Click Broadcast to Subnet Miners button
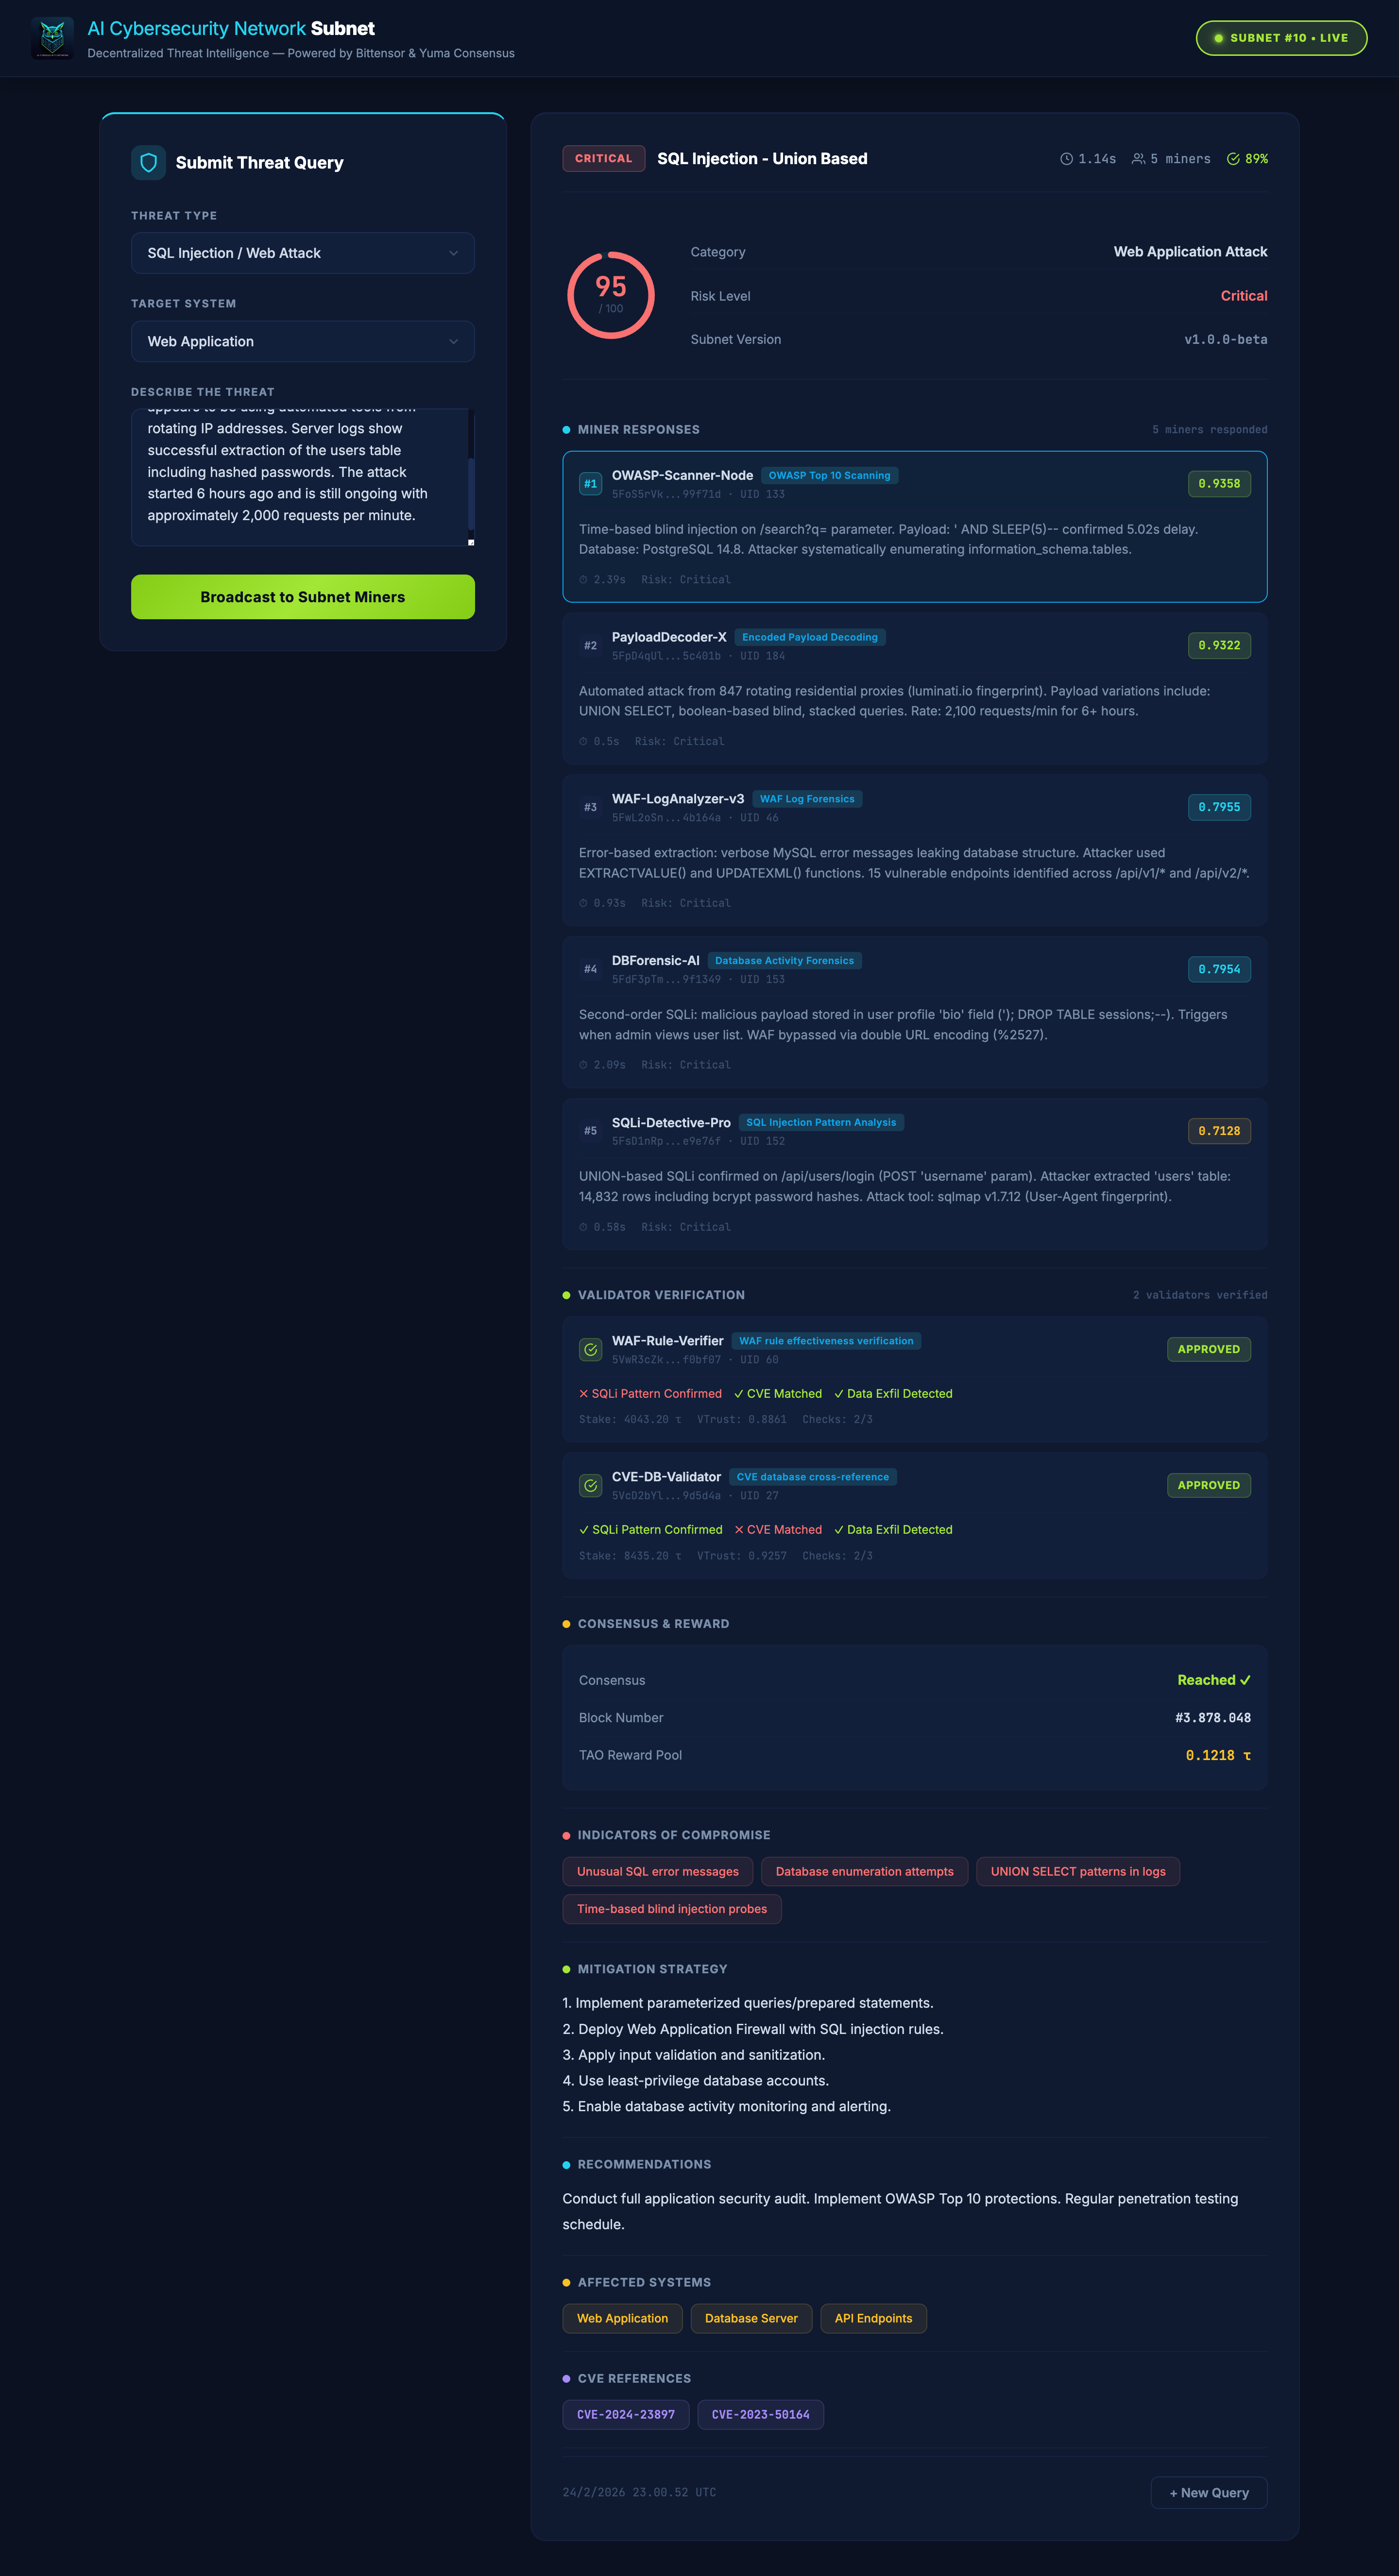This screenshot has height=2576, width=1399. point(302,597)
